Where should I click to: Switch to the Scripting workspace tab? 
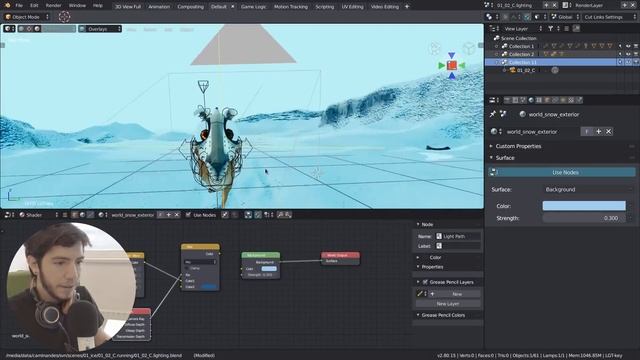[x=324, y=7]
